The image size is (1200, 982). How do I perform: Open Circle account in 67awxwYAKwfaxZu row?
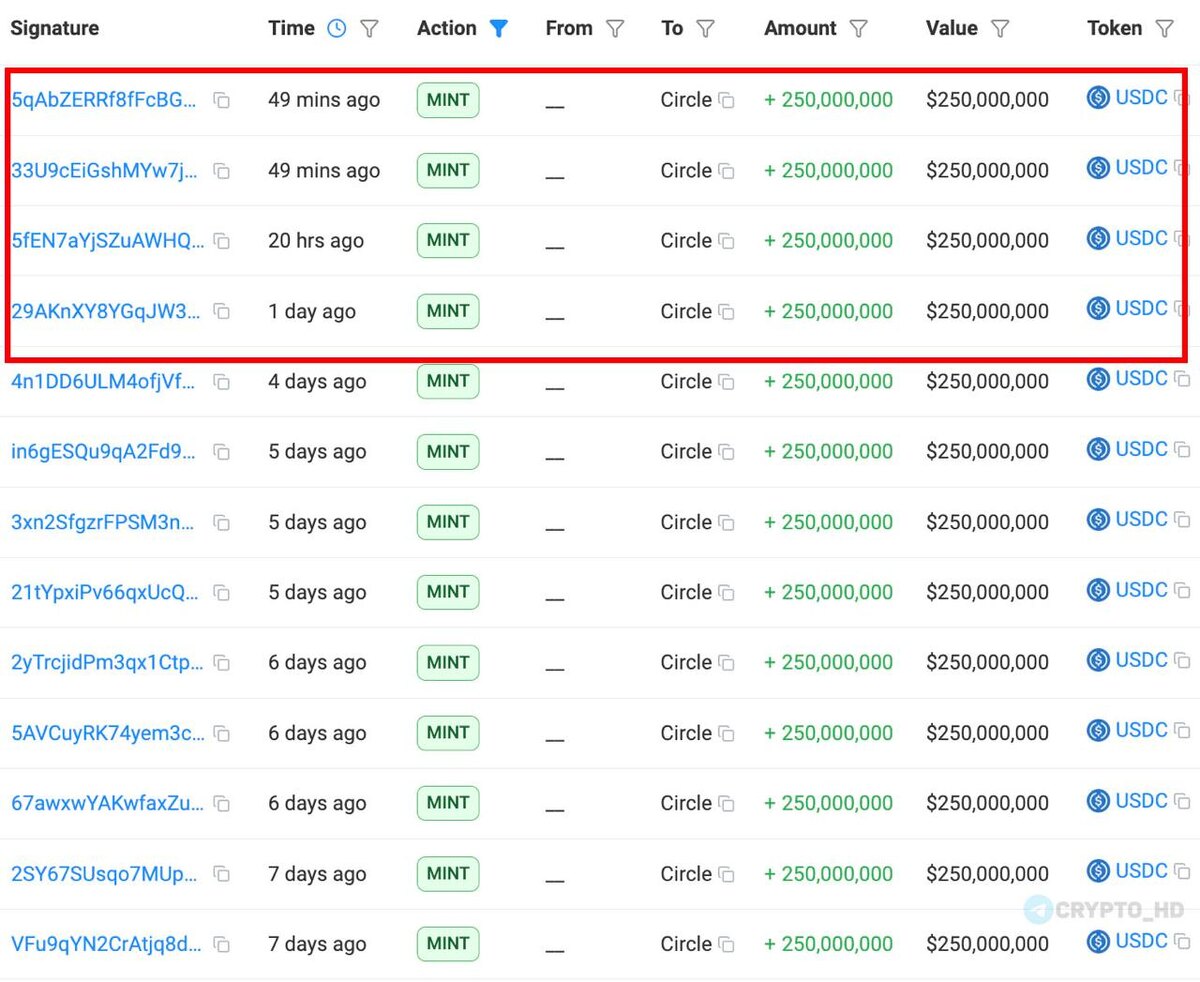686,803
